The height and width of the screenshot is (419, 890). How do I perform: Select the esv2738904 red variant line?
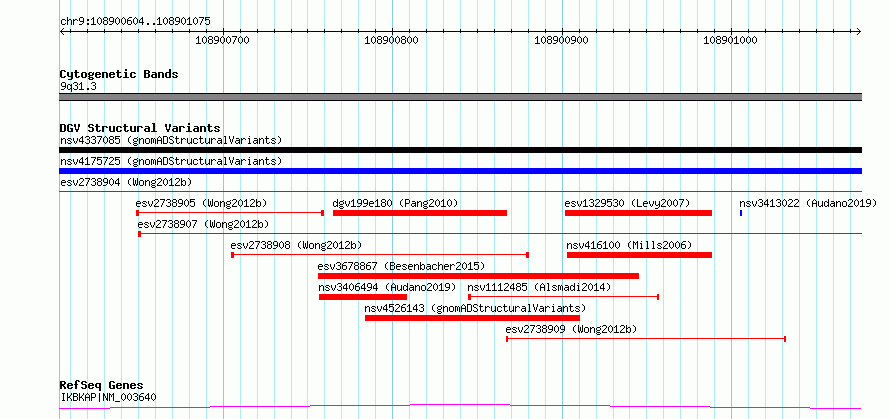(x=460, y=192)
